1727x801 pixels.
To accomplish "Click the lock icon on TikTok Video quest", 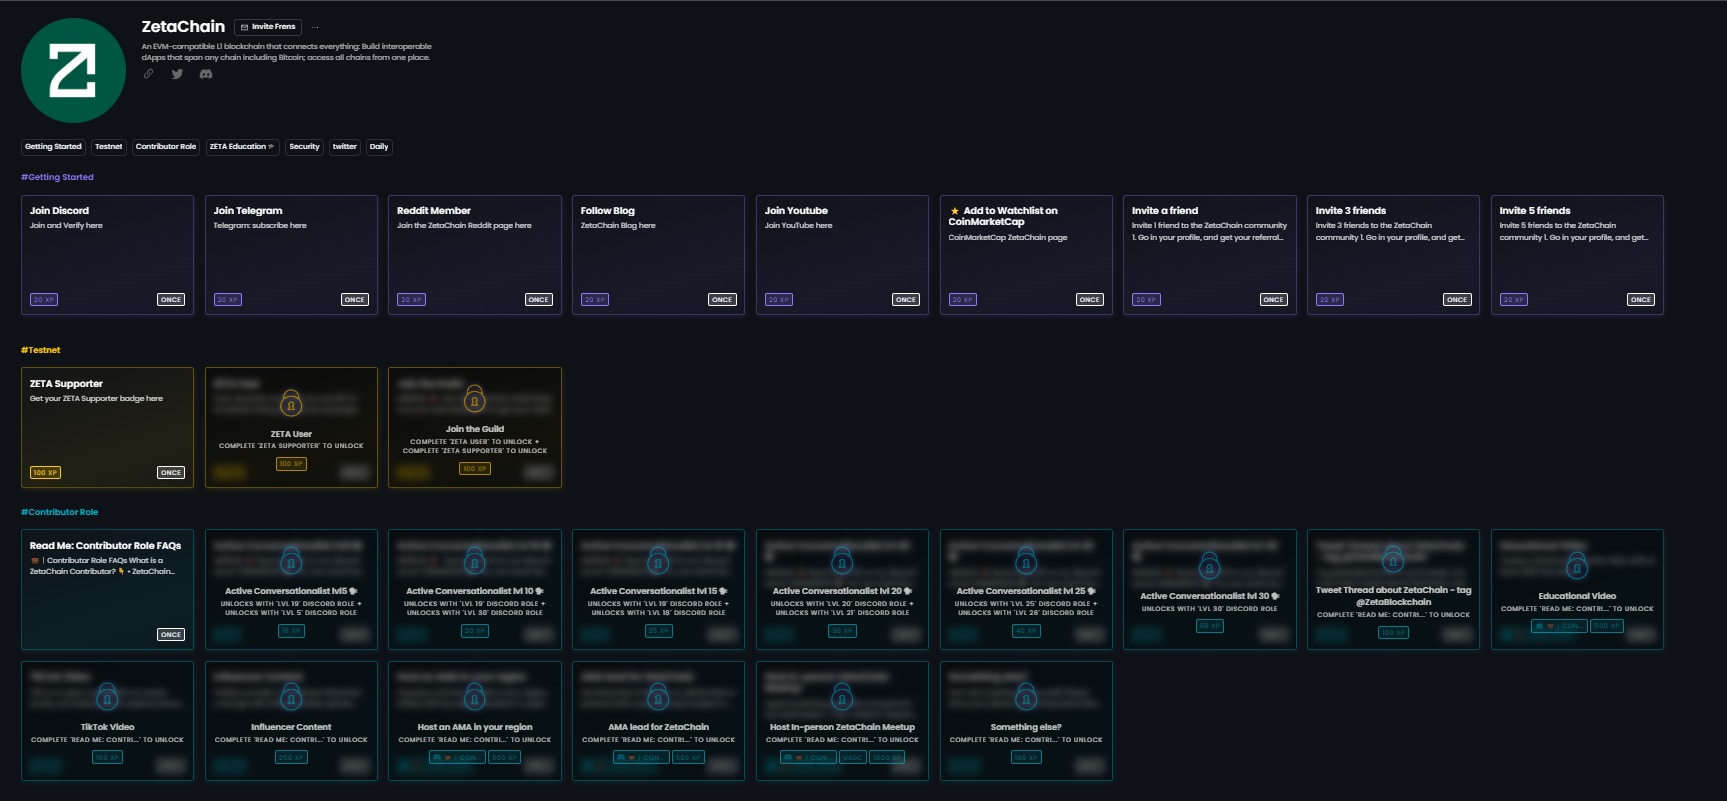I will [107, 696].
